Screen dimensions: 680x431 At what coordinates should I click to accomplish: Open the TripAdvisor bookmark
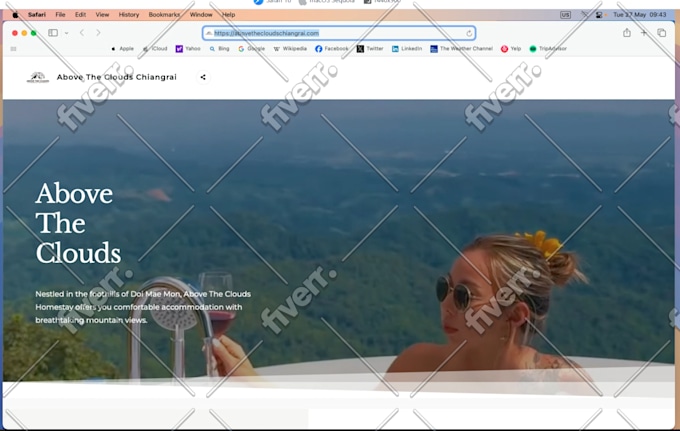548,49
